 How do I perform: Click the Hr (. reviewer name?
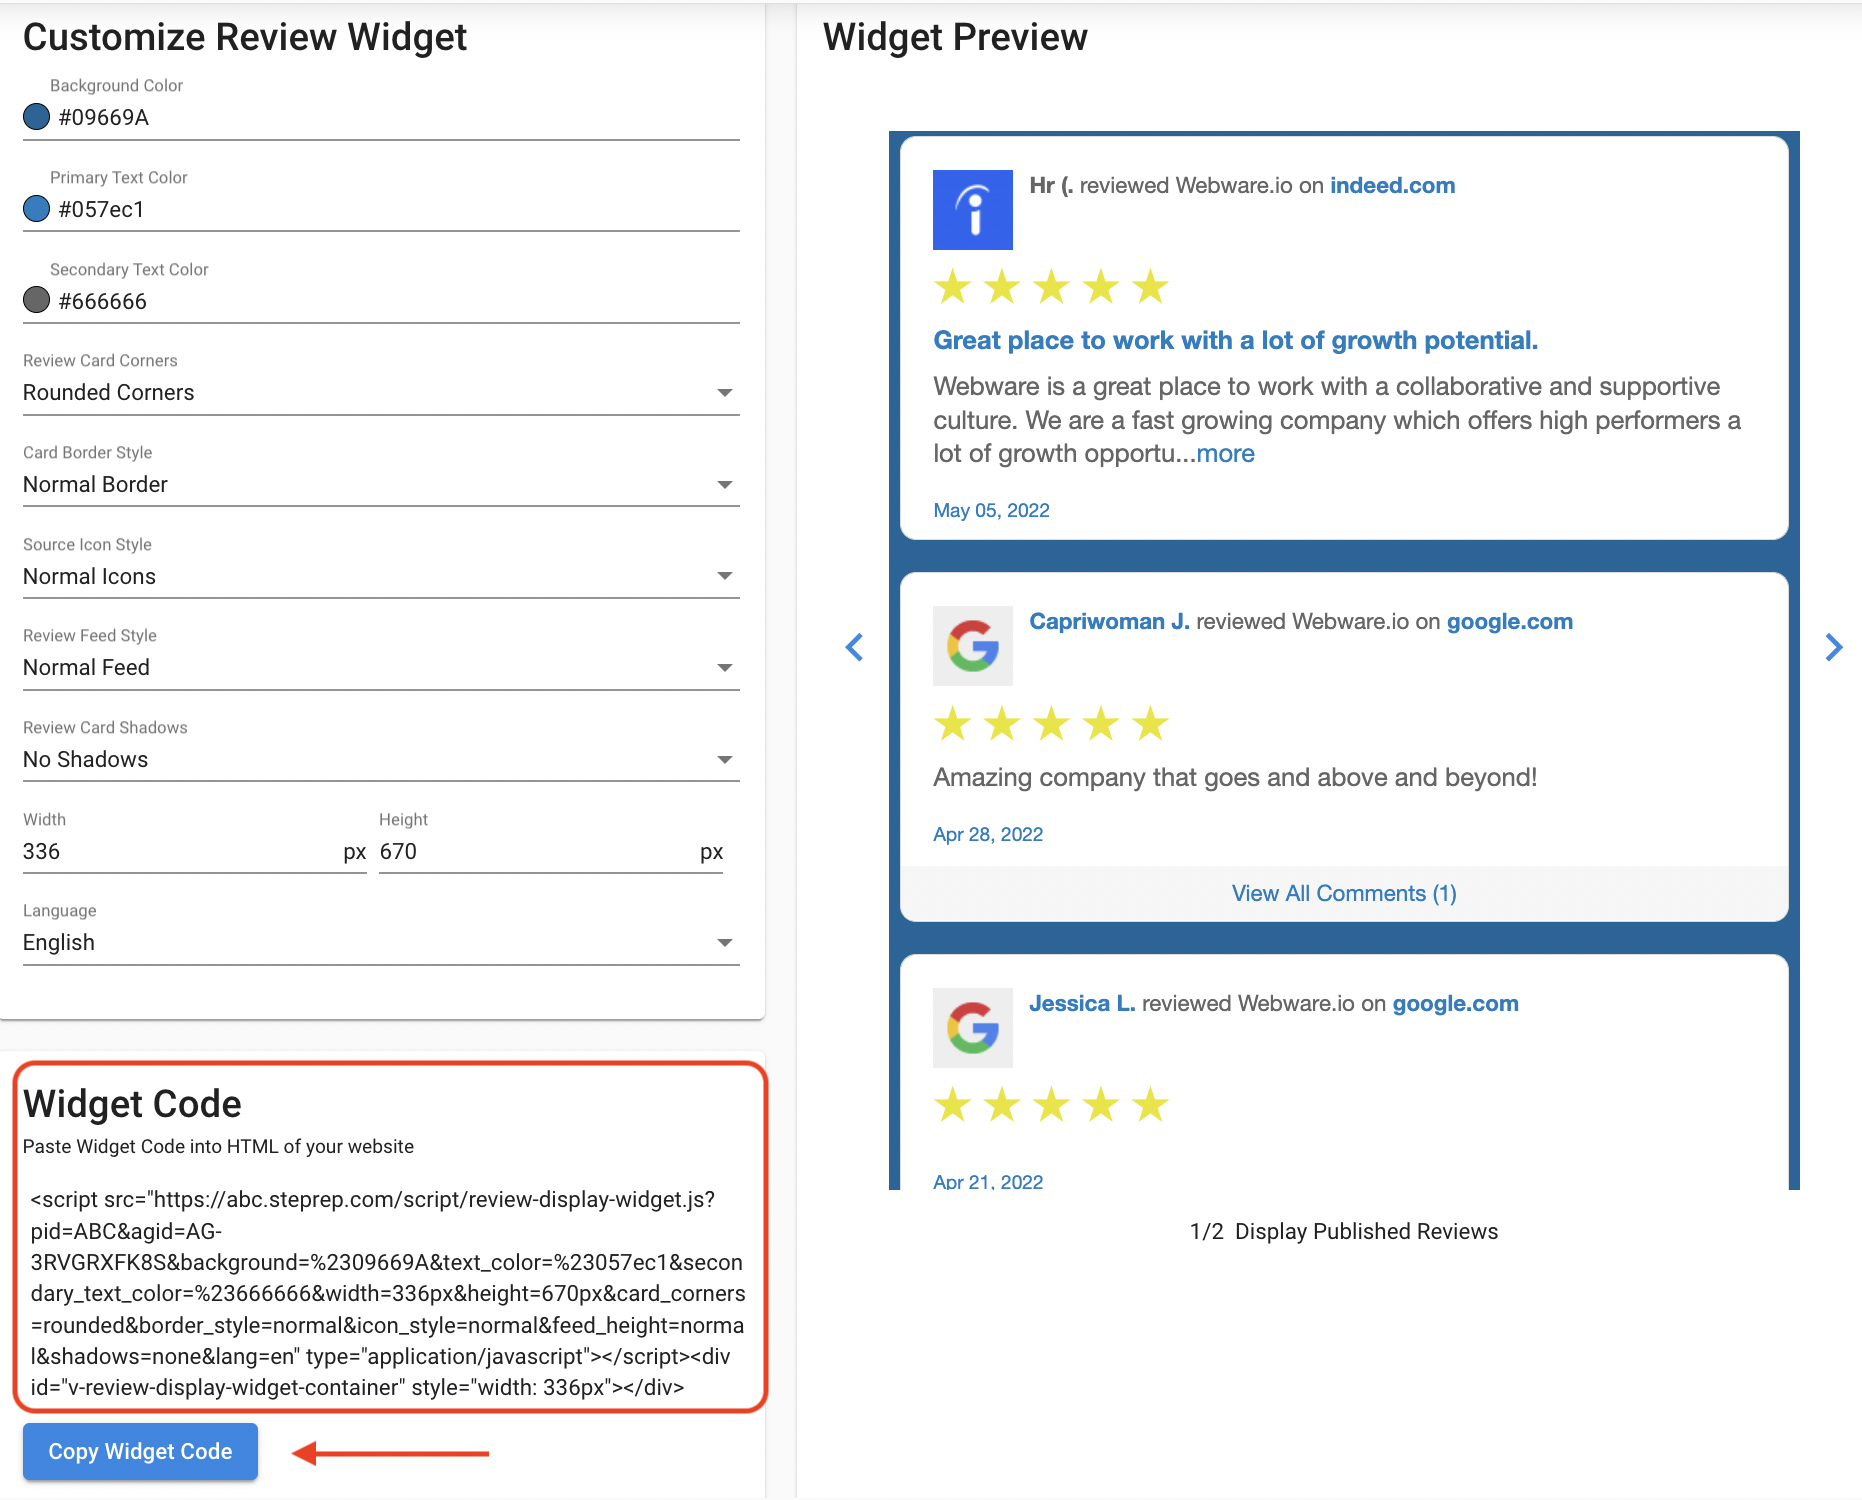(1051, 186)
